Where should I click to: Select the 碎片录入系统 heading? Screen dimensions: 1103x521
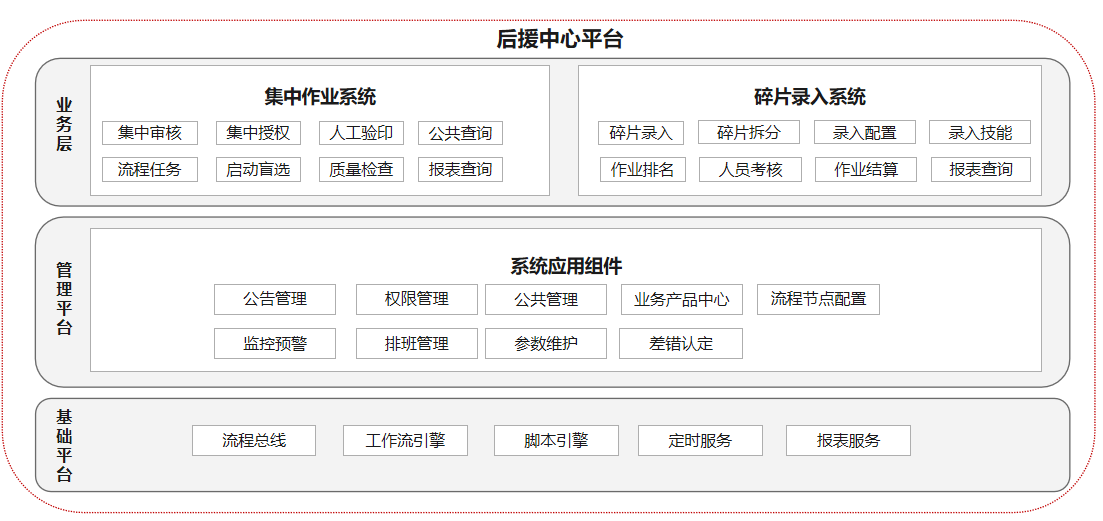point(810,96)
